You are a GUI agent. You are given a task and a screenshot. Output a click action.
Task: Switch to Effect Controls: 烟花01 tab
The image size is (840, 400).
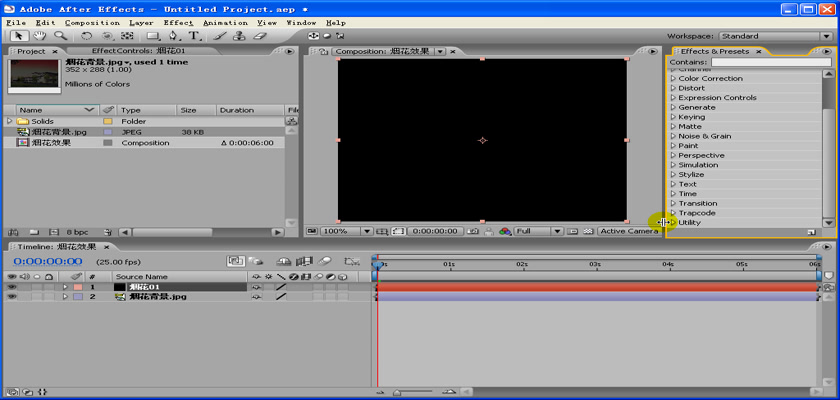138,51
